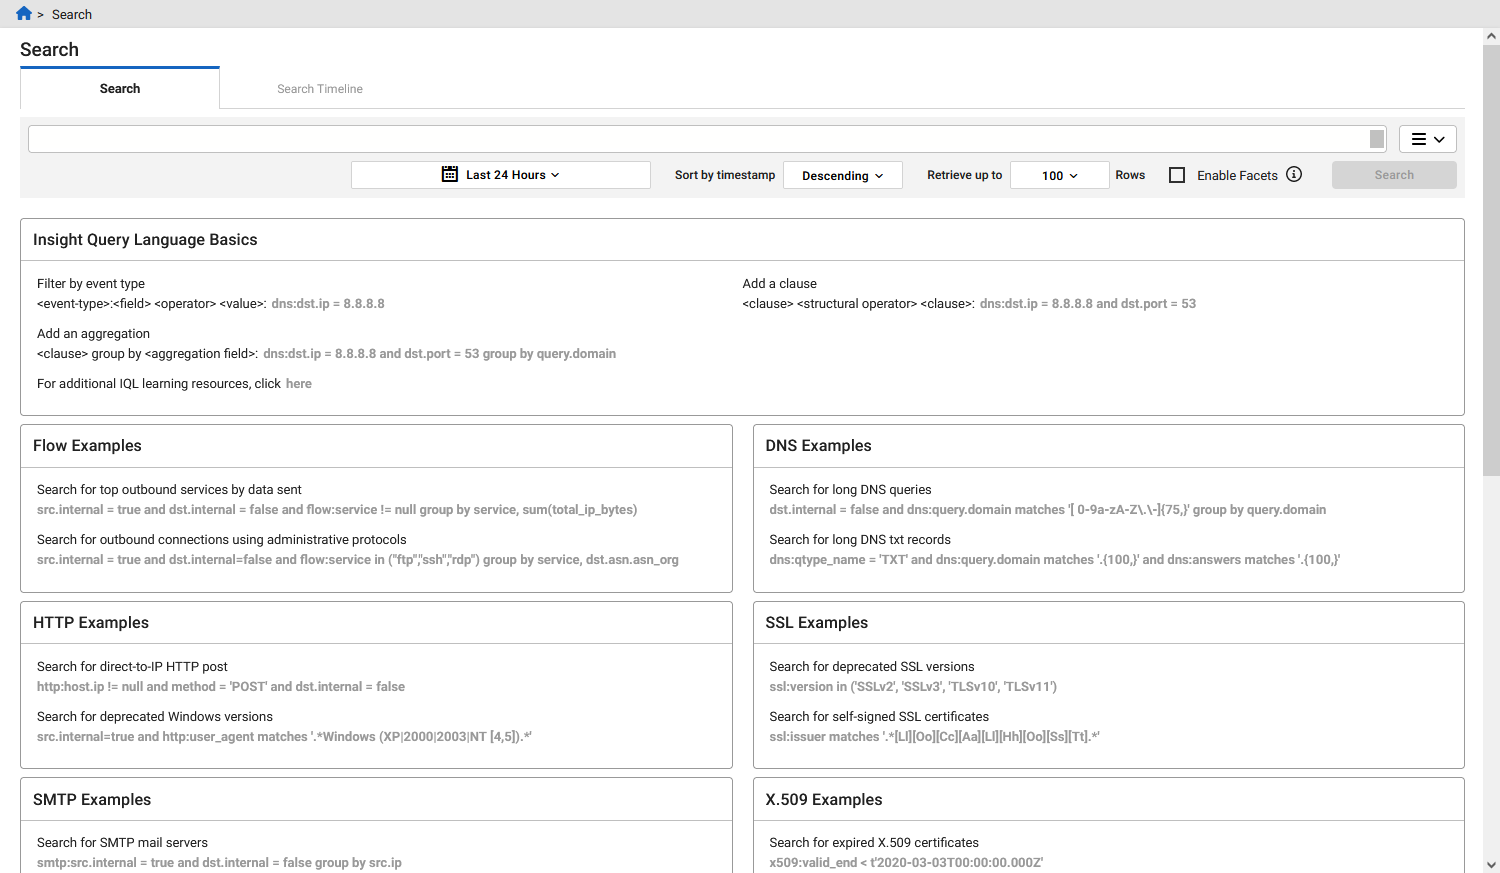This screenshot has height=873, width=1500.
Task: Click the gray square icon inside the query bar
Action: pos(1375,138)
